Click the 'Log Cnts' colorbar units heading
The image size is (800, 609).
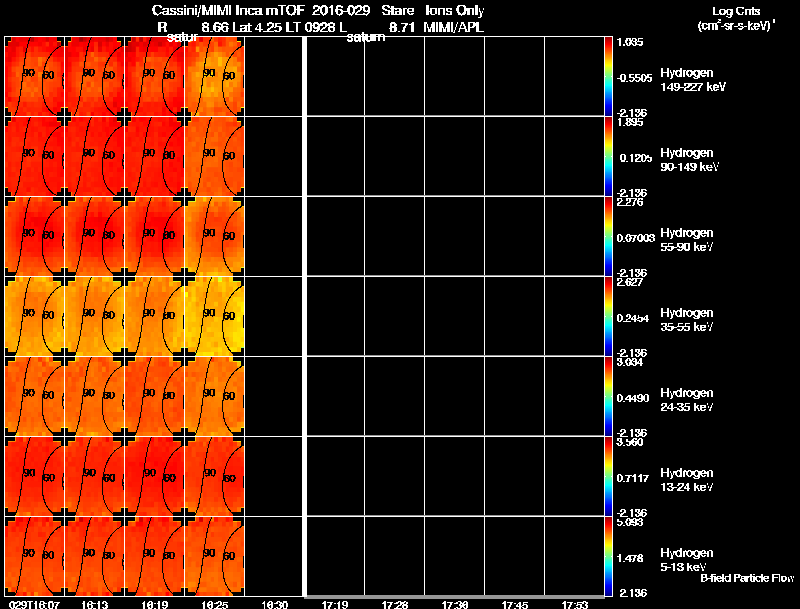pyautogui.click(x=736, y=11)
